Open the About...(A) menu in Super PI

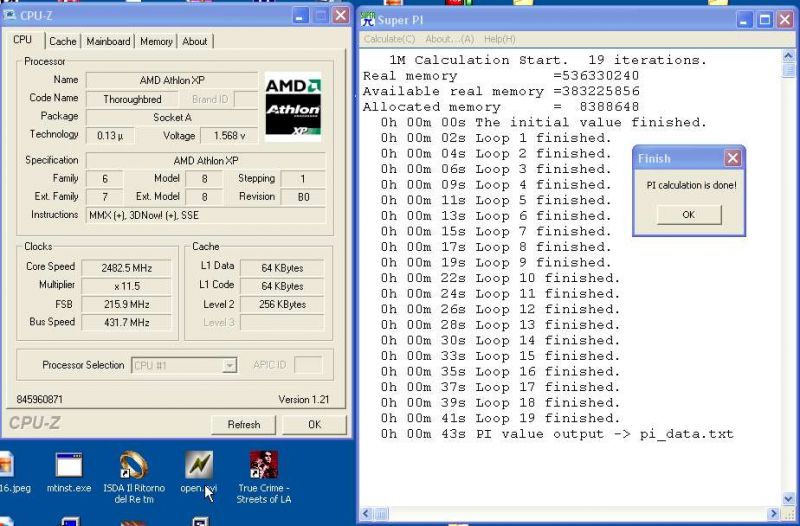pos(449,39)
